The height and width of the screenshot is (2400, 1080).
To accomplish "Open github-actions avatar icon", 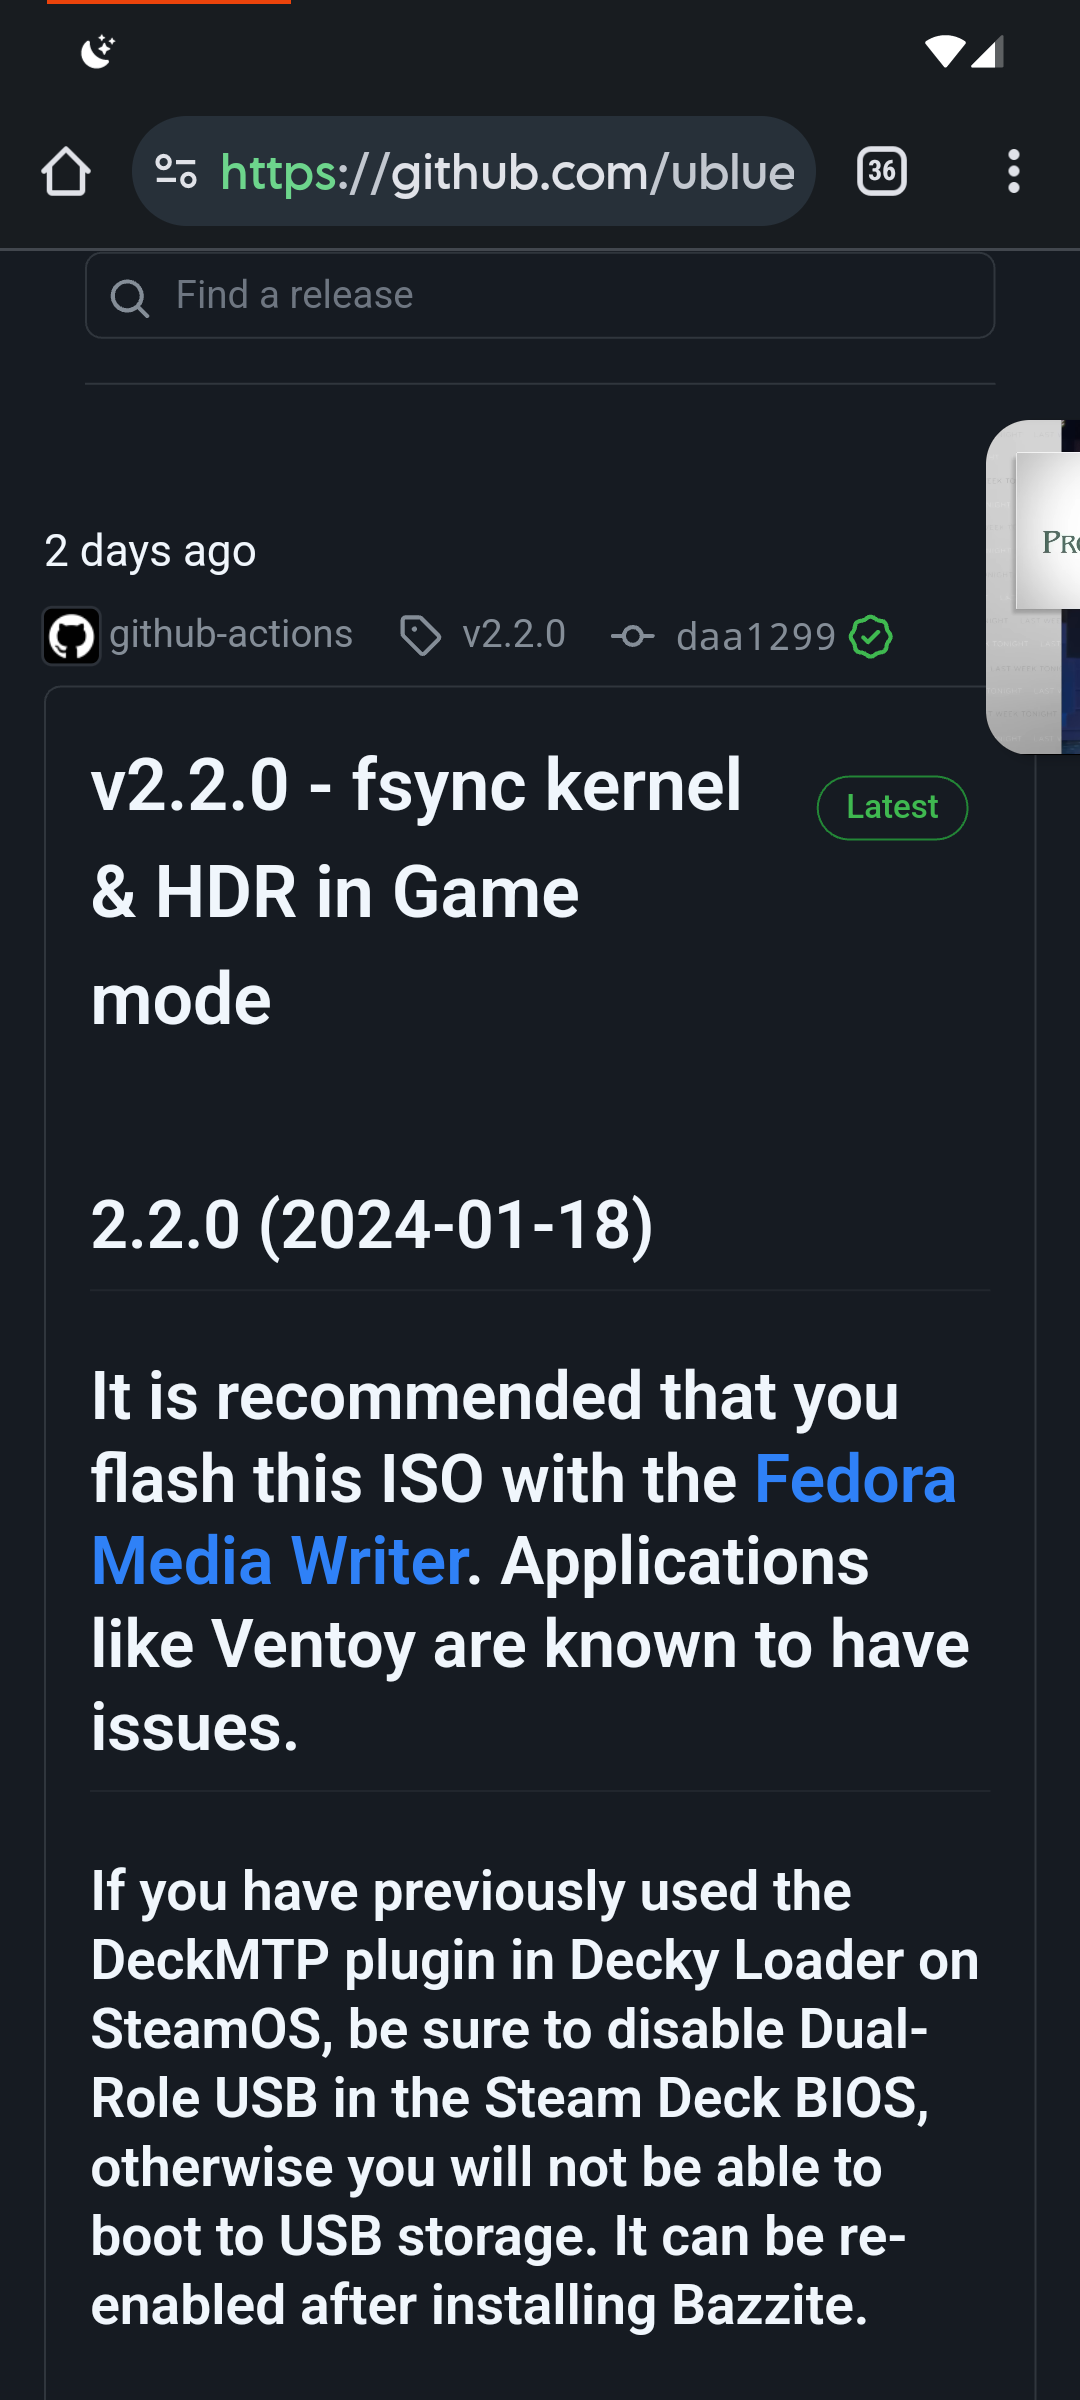I will coord(71,636).
